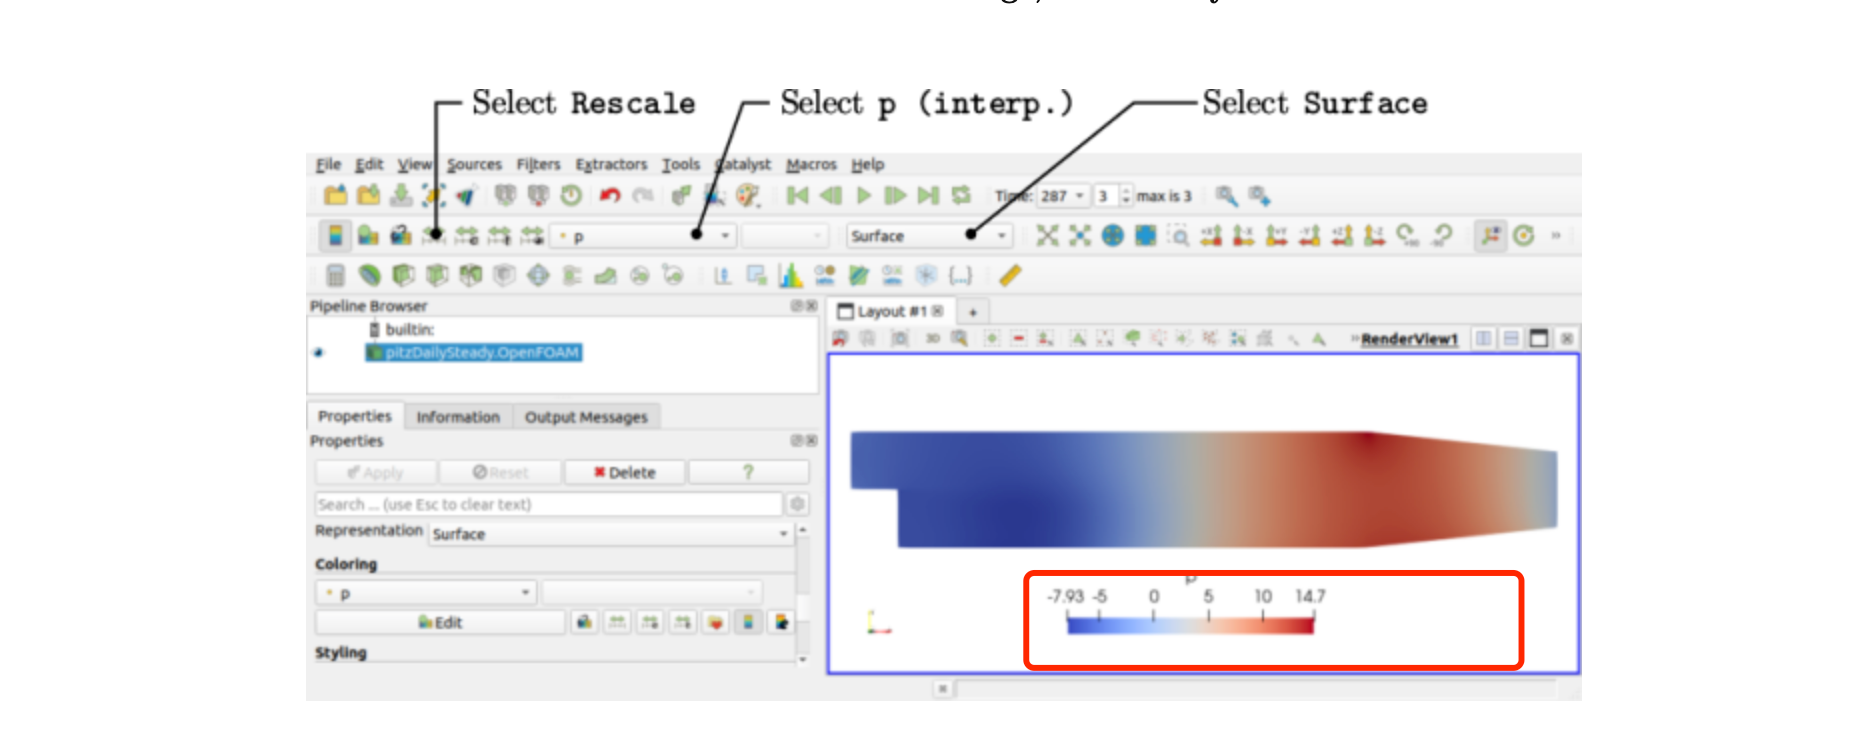Viewport: 1872px width, 746px height.
Task: Click the properties search input field
Action: pos(548,504)
